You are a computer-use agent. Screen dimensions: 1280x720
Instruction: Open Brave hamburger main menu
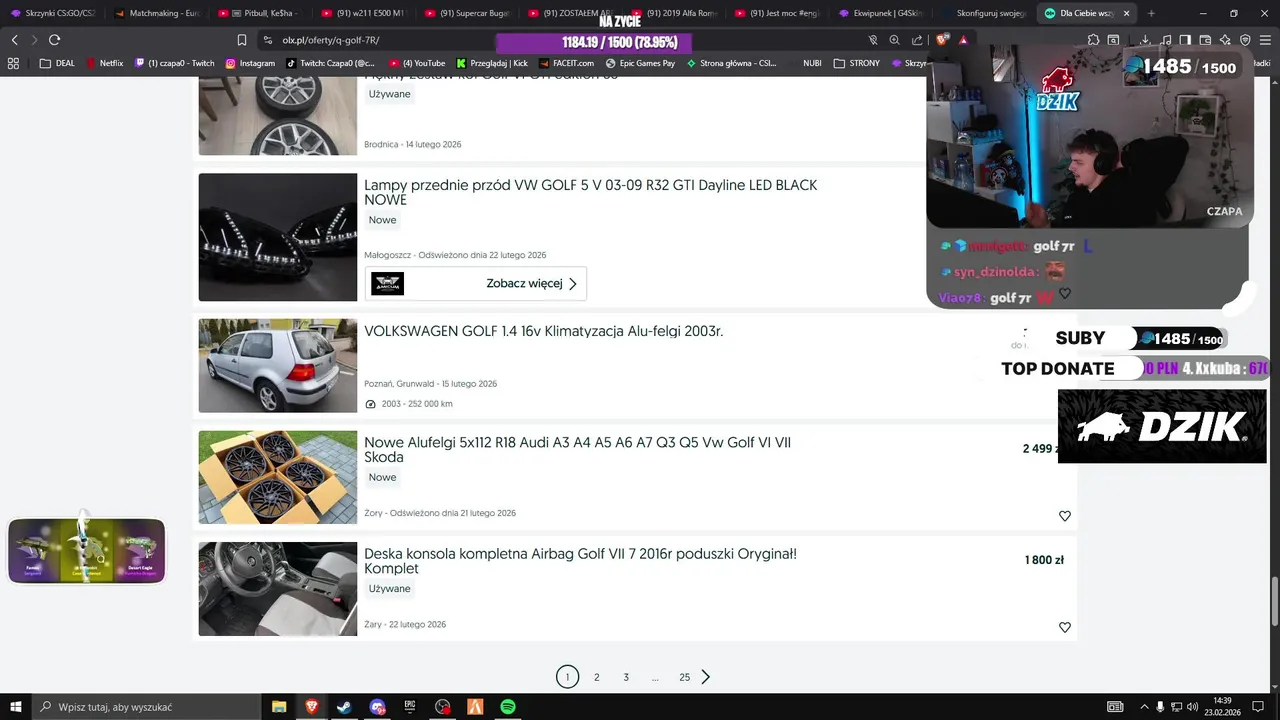click(x=1265, y=40)
